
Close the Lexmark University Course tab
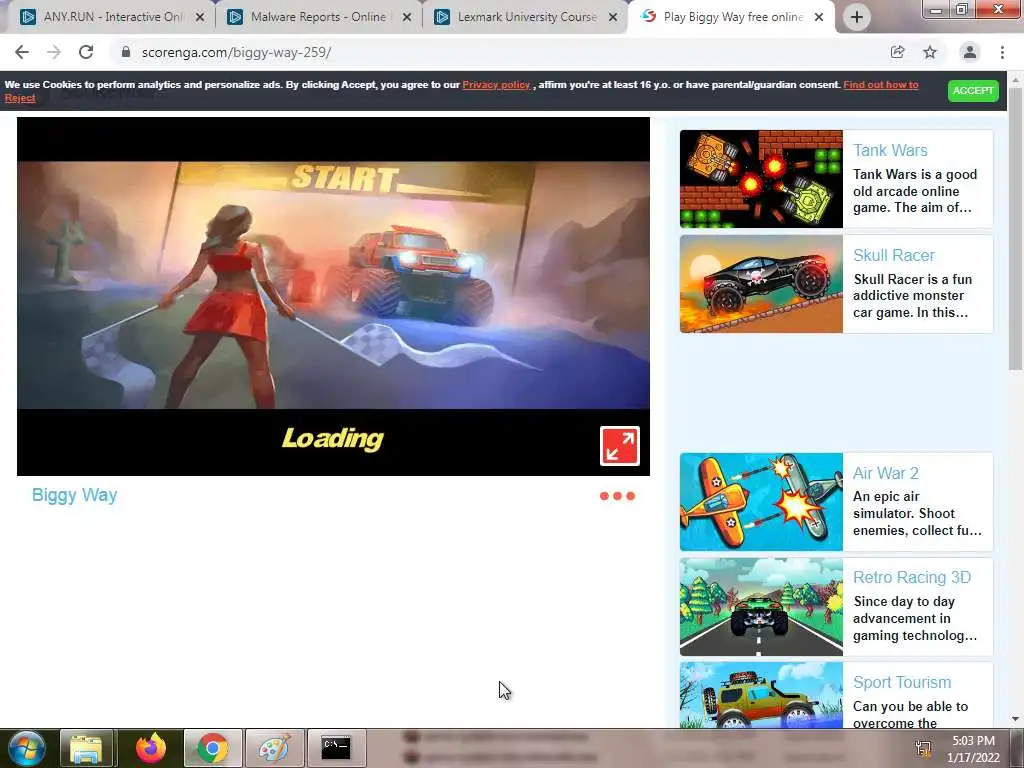pos(613,17)
